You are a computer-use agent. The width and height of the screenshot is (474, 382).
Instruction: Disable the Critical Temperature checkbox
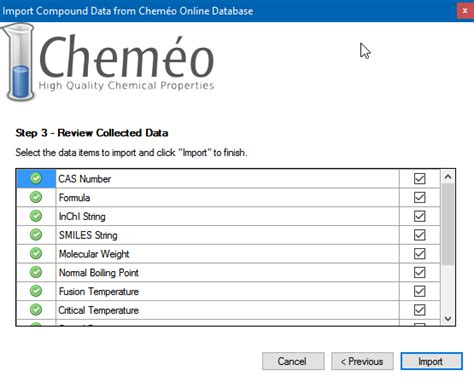click(x=419, y=310)
